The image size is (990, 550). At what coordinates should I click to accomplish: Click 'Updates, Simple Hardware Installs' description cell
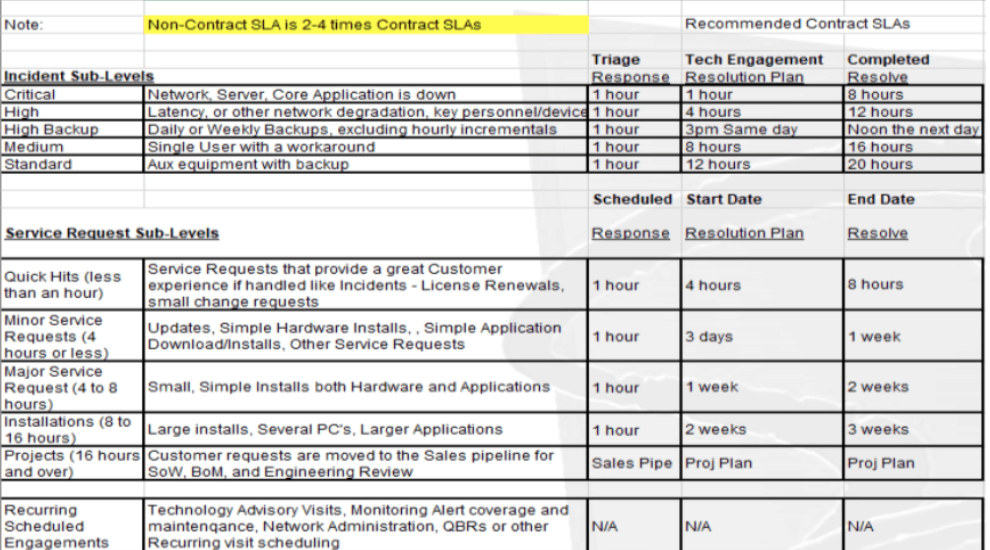click(x=366, y=336)
